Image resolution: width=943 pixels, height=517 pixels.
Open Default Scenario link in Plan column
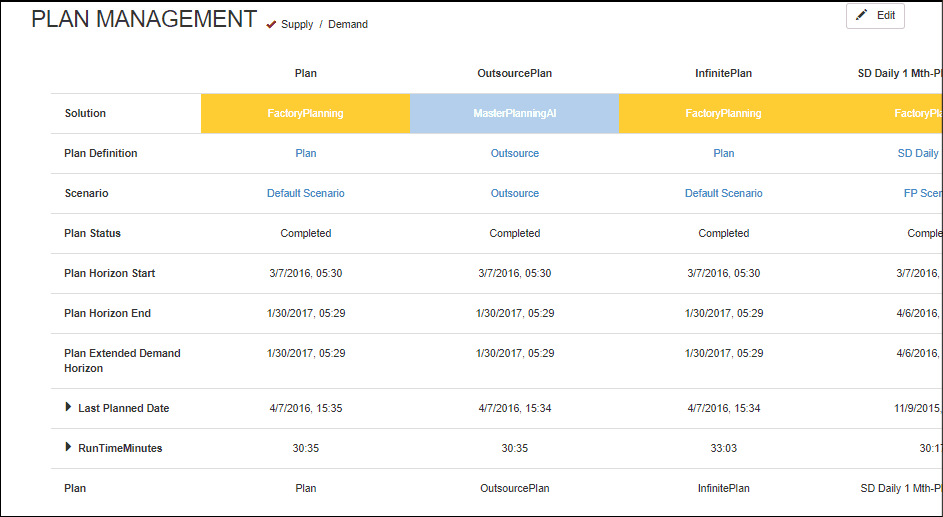306,194
